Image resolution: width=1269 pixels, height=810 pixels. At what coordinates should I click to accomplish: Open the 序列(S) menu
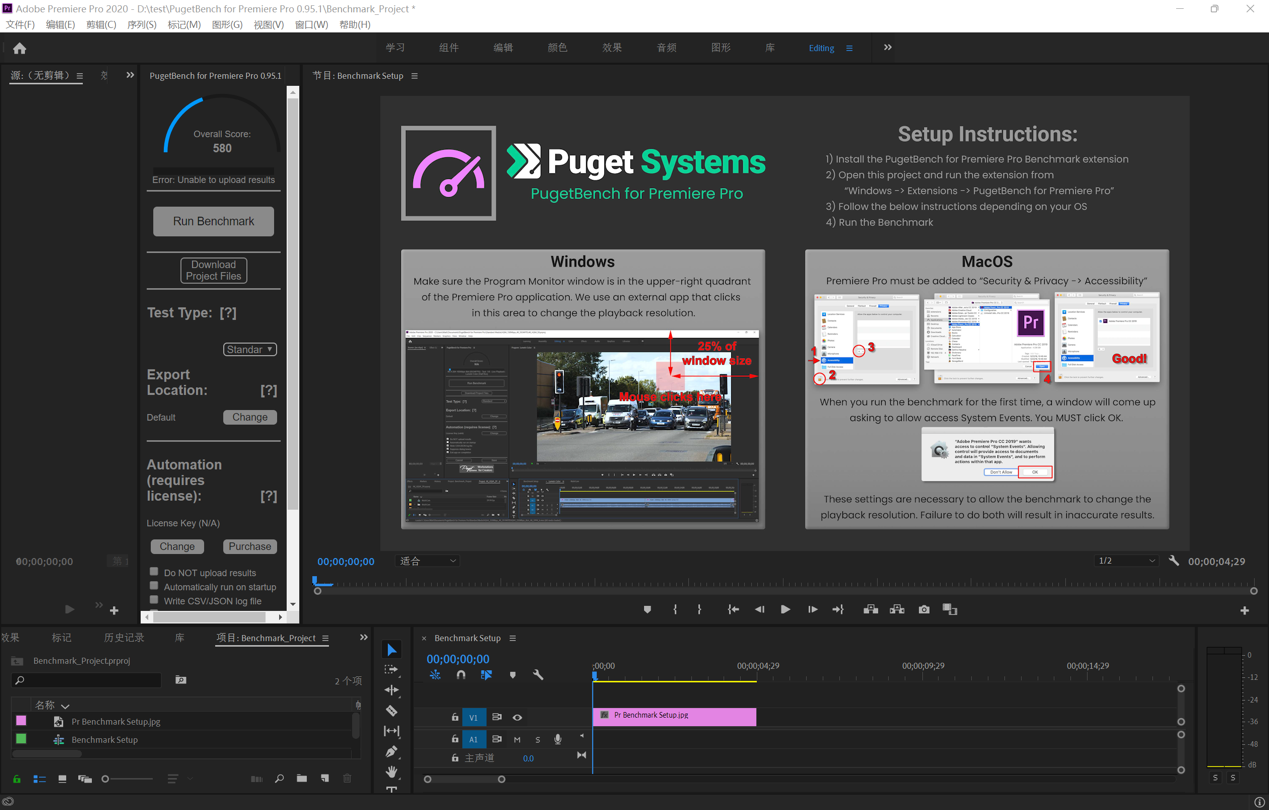pyautogui.click(x=141, y=24)
